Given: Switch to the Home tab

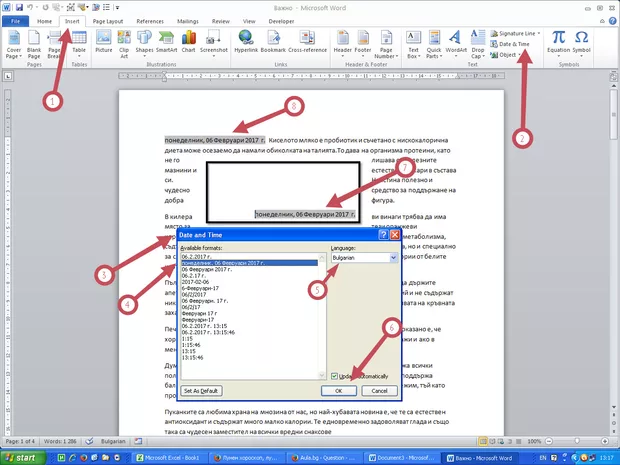Looking at the screenshot, I should 44,21.
